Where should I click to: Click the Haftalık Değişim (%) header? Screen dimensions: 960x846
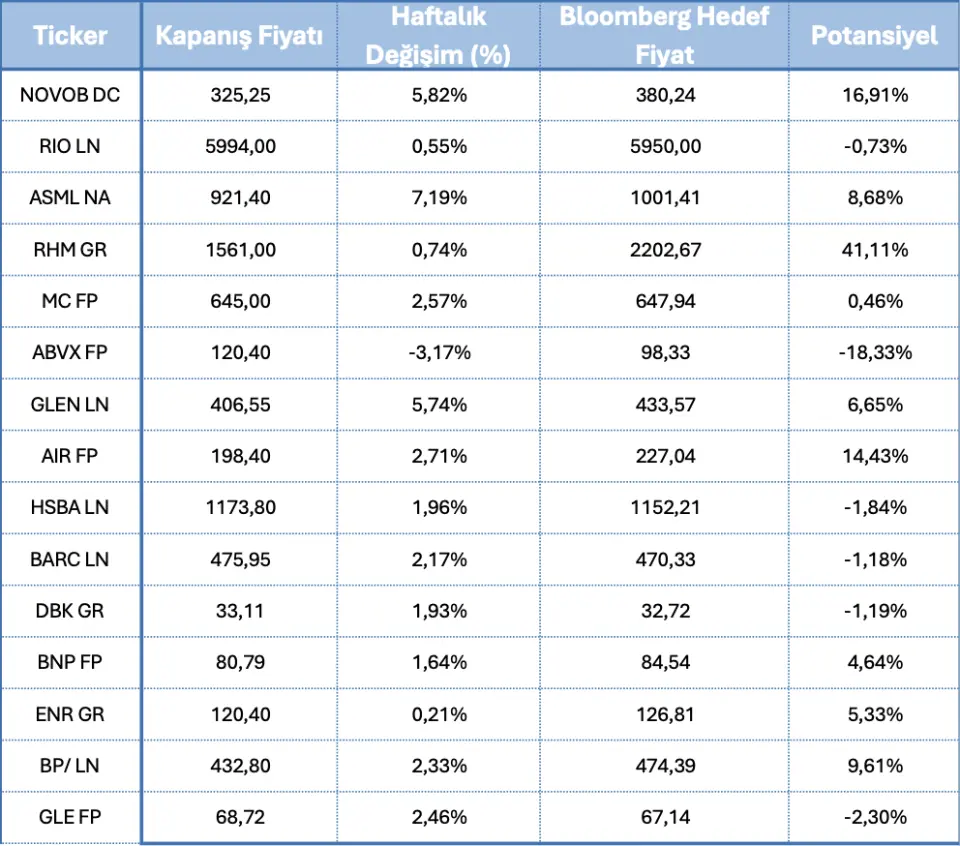[x=438, y=36]
